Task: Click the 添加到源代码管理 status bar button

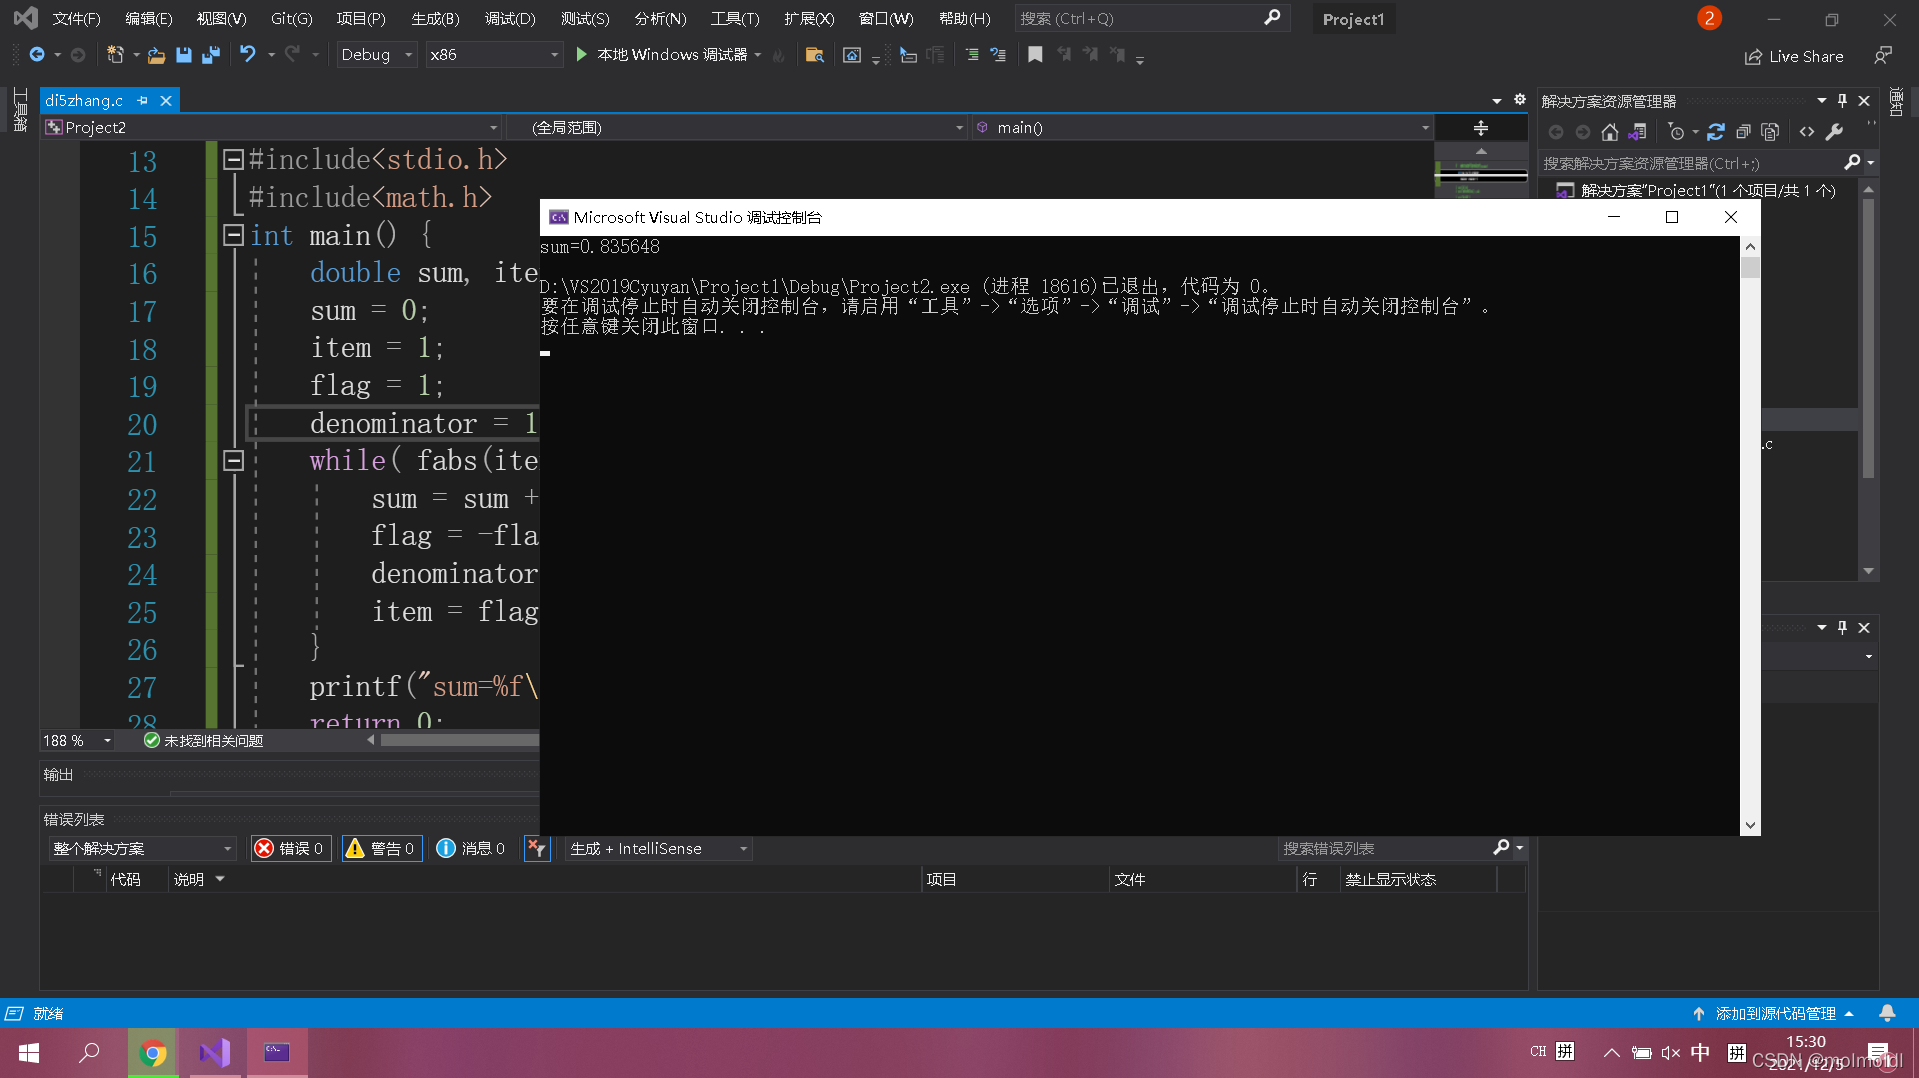Action: pyautogui.click(x=1774, y=1014)
